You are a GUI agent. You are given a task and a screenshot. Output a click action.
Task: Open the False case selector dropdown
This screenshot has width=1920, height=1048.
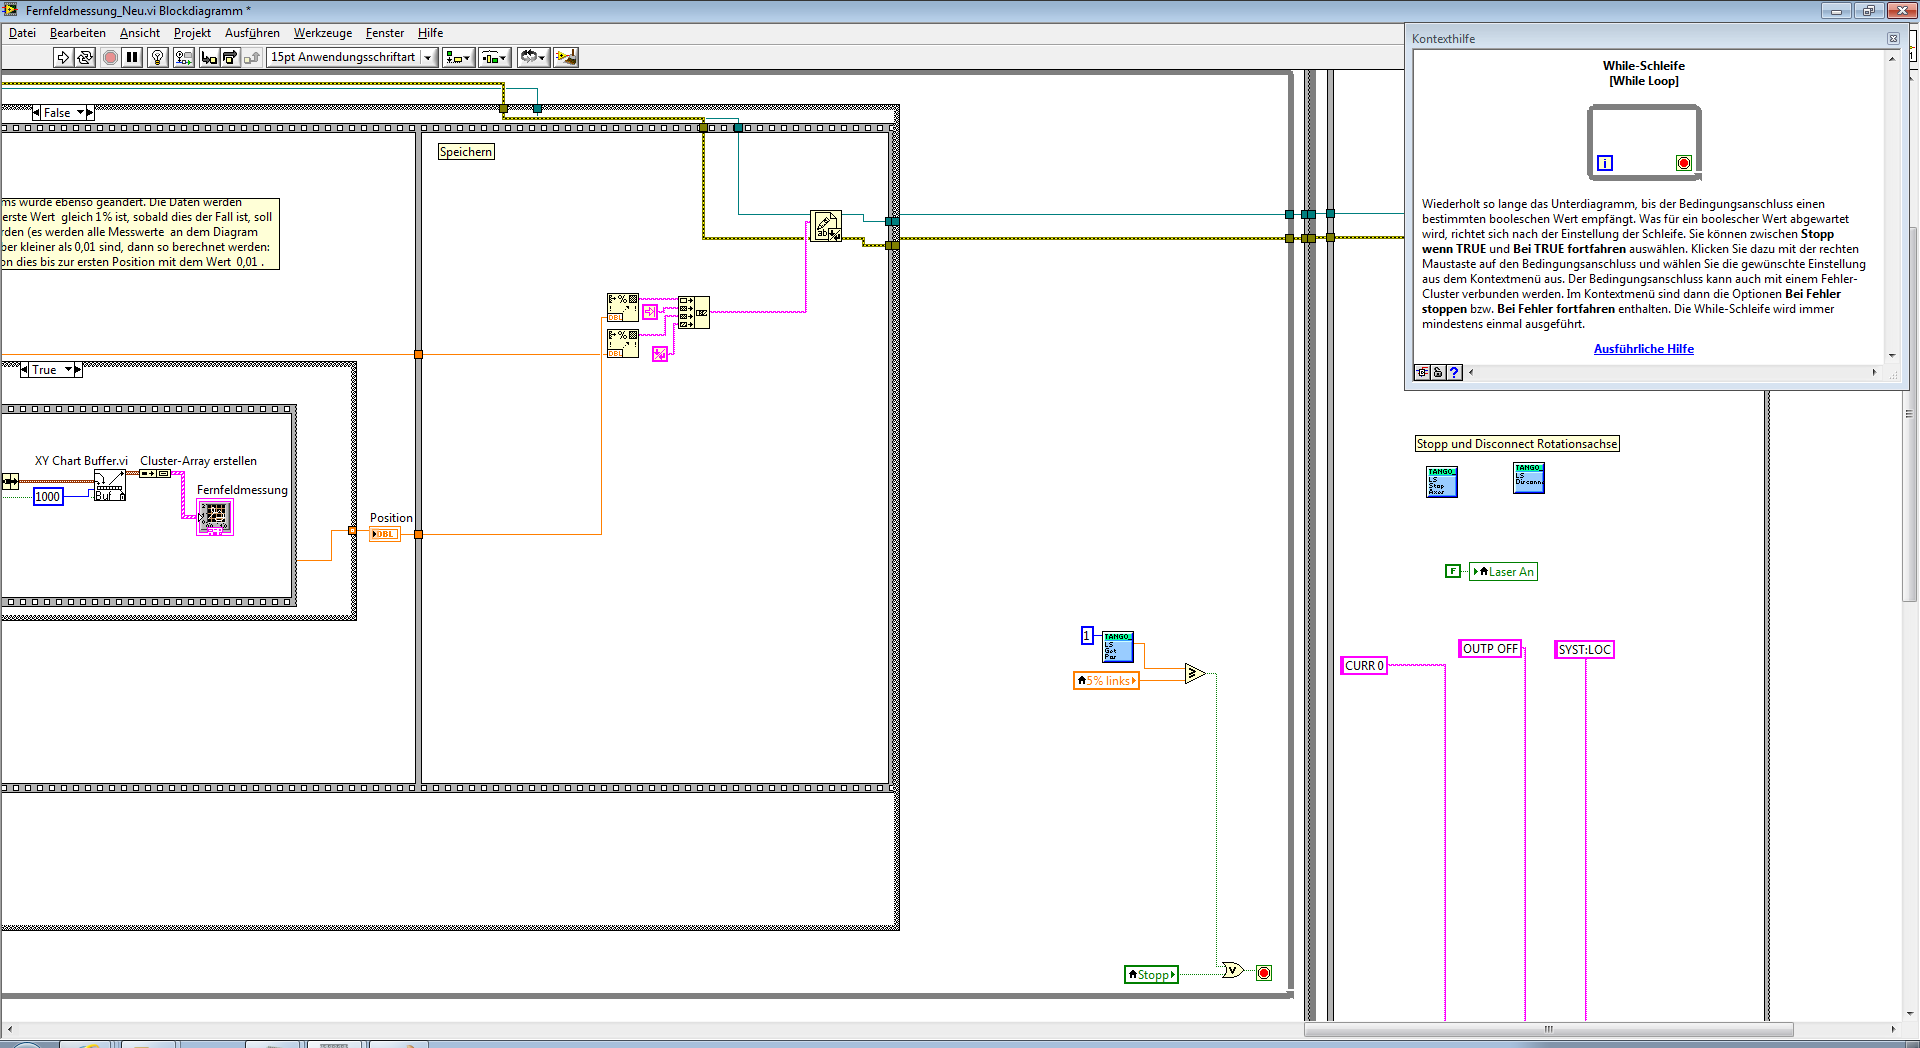pos(81,113)
